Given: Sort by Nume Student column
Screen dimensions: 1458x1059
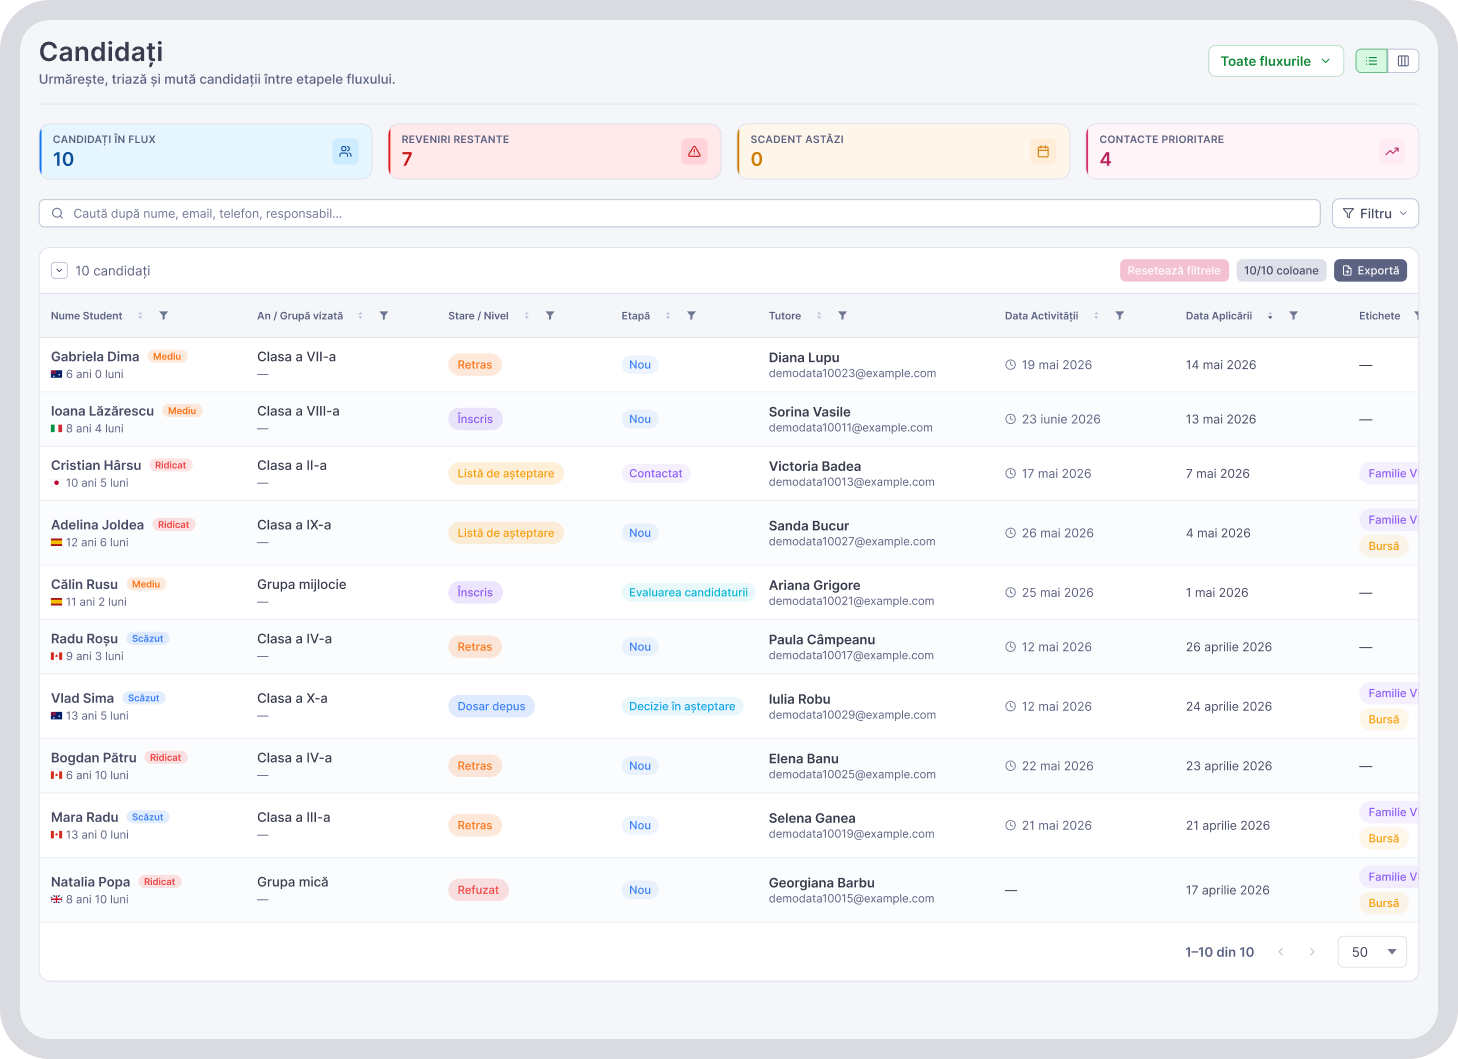Looking at the screenshot, I should pos(140,316).
